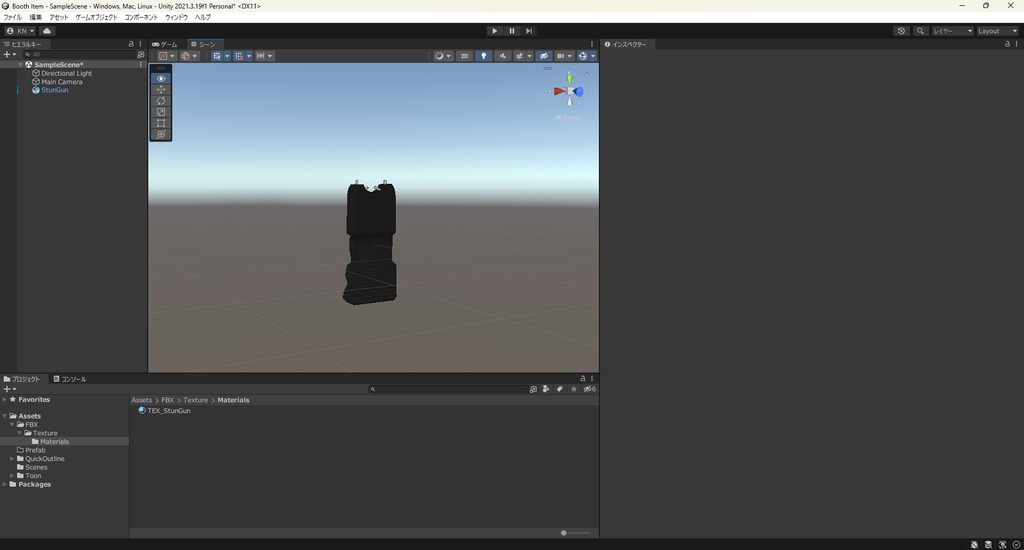Image resolution: width=1024 pixels, height=550 pixels.
Task: Toggle the scene effects button
Action: point(520,56)
